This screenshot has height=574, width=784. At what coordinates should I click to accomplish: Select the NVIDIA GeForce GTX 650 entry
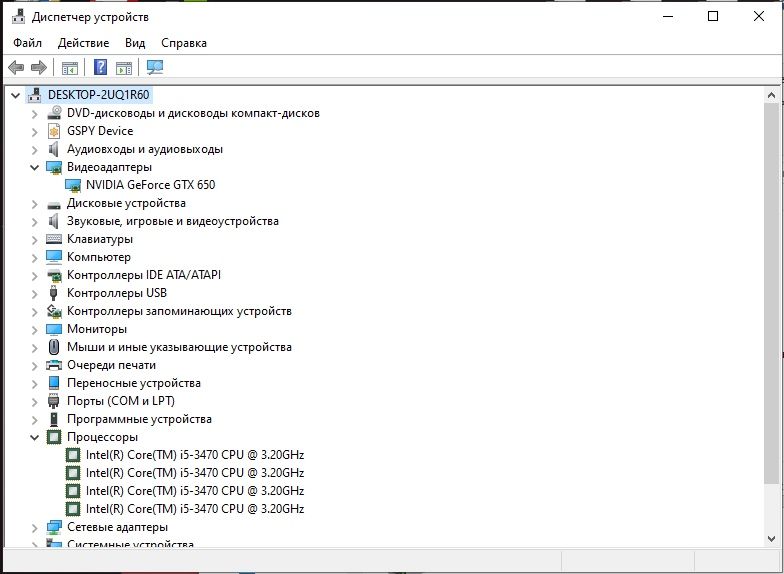[150, 185]
